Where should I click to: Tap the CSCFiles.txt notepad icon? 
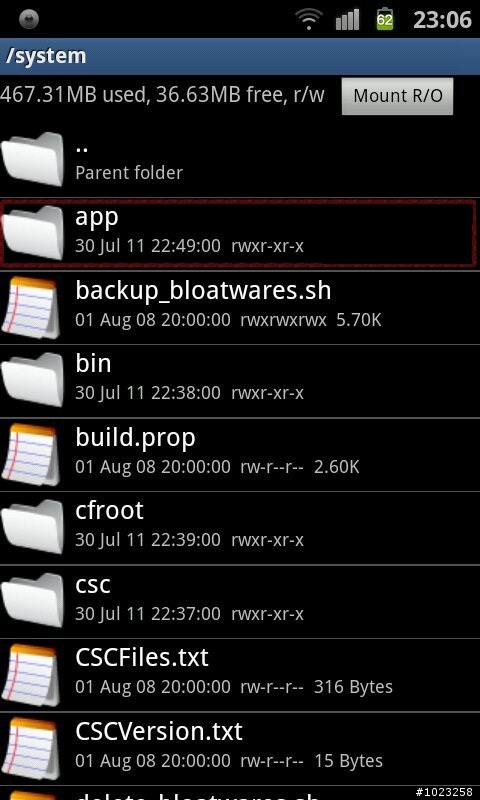coord(31,674)
